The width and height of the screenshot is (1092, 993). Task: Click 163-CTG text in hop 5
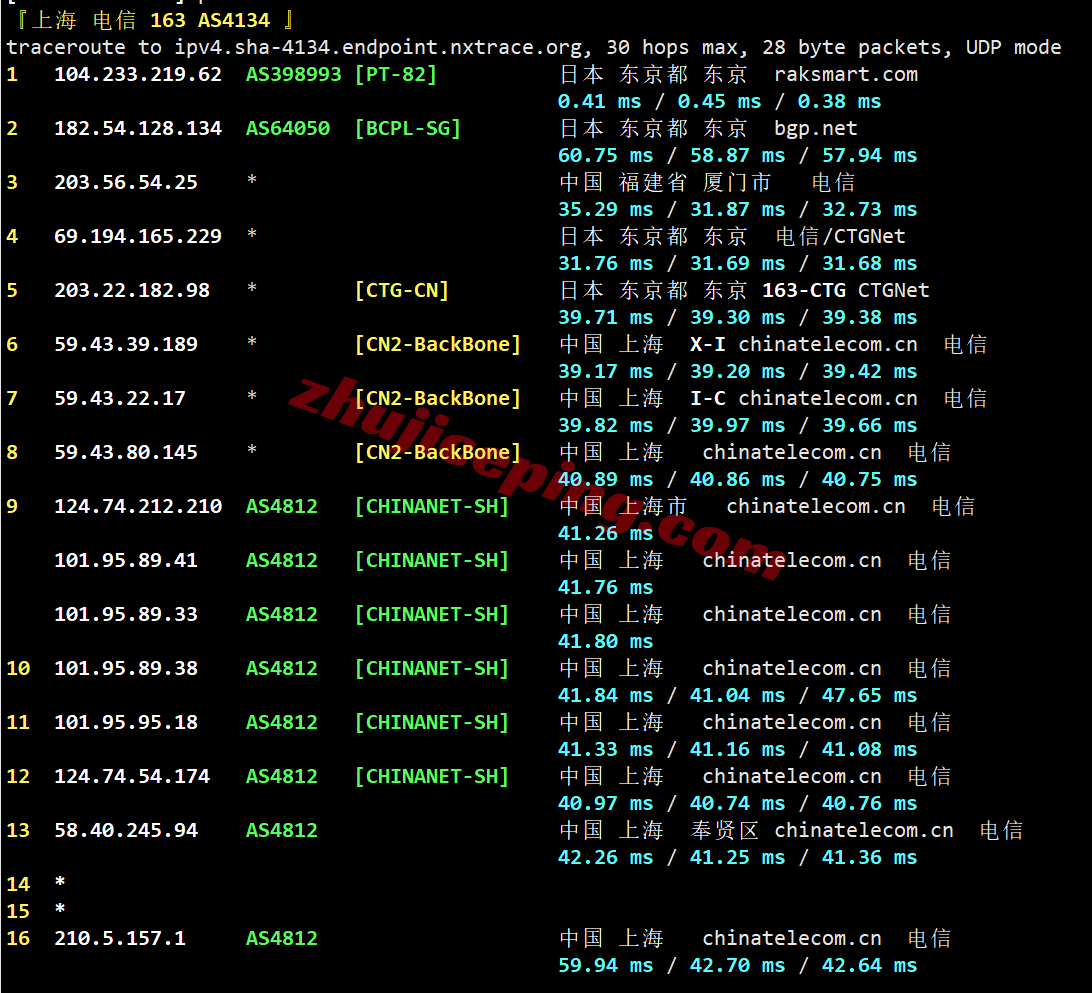pos(804,290)
